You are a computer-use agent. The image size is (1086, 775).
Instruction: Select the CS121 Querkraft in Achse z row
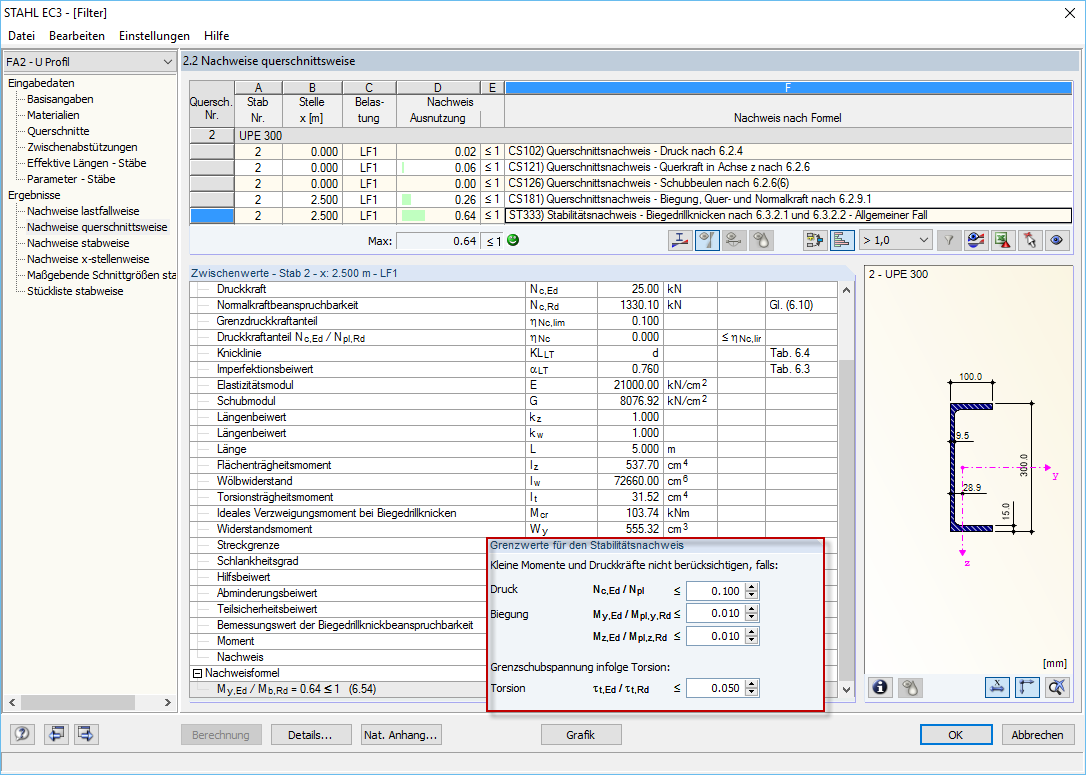tap(630, 167)
